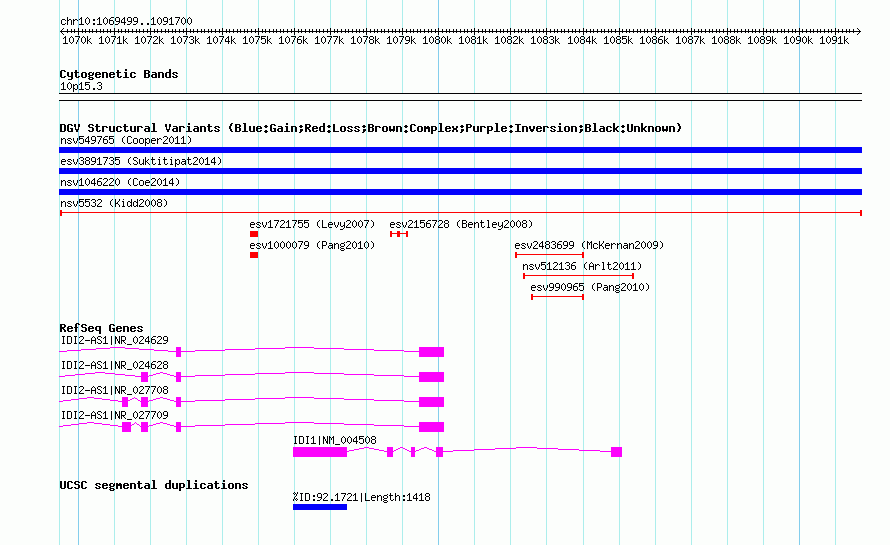Open the IDI2-AS1|NR_027709 transcript label

tap(115, 416)
